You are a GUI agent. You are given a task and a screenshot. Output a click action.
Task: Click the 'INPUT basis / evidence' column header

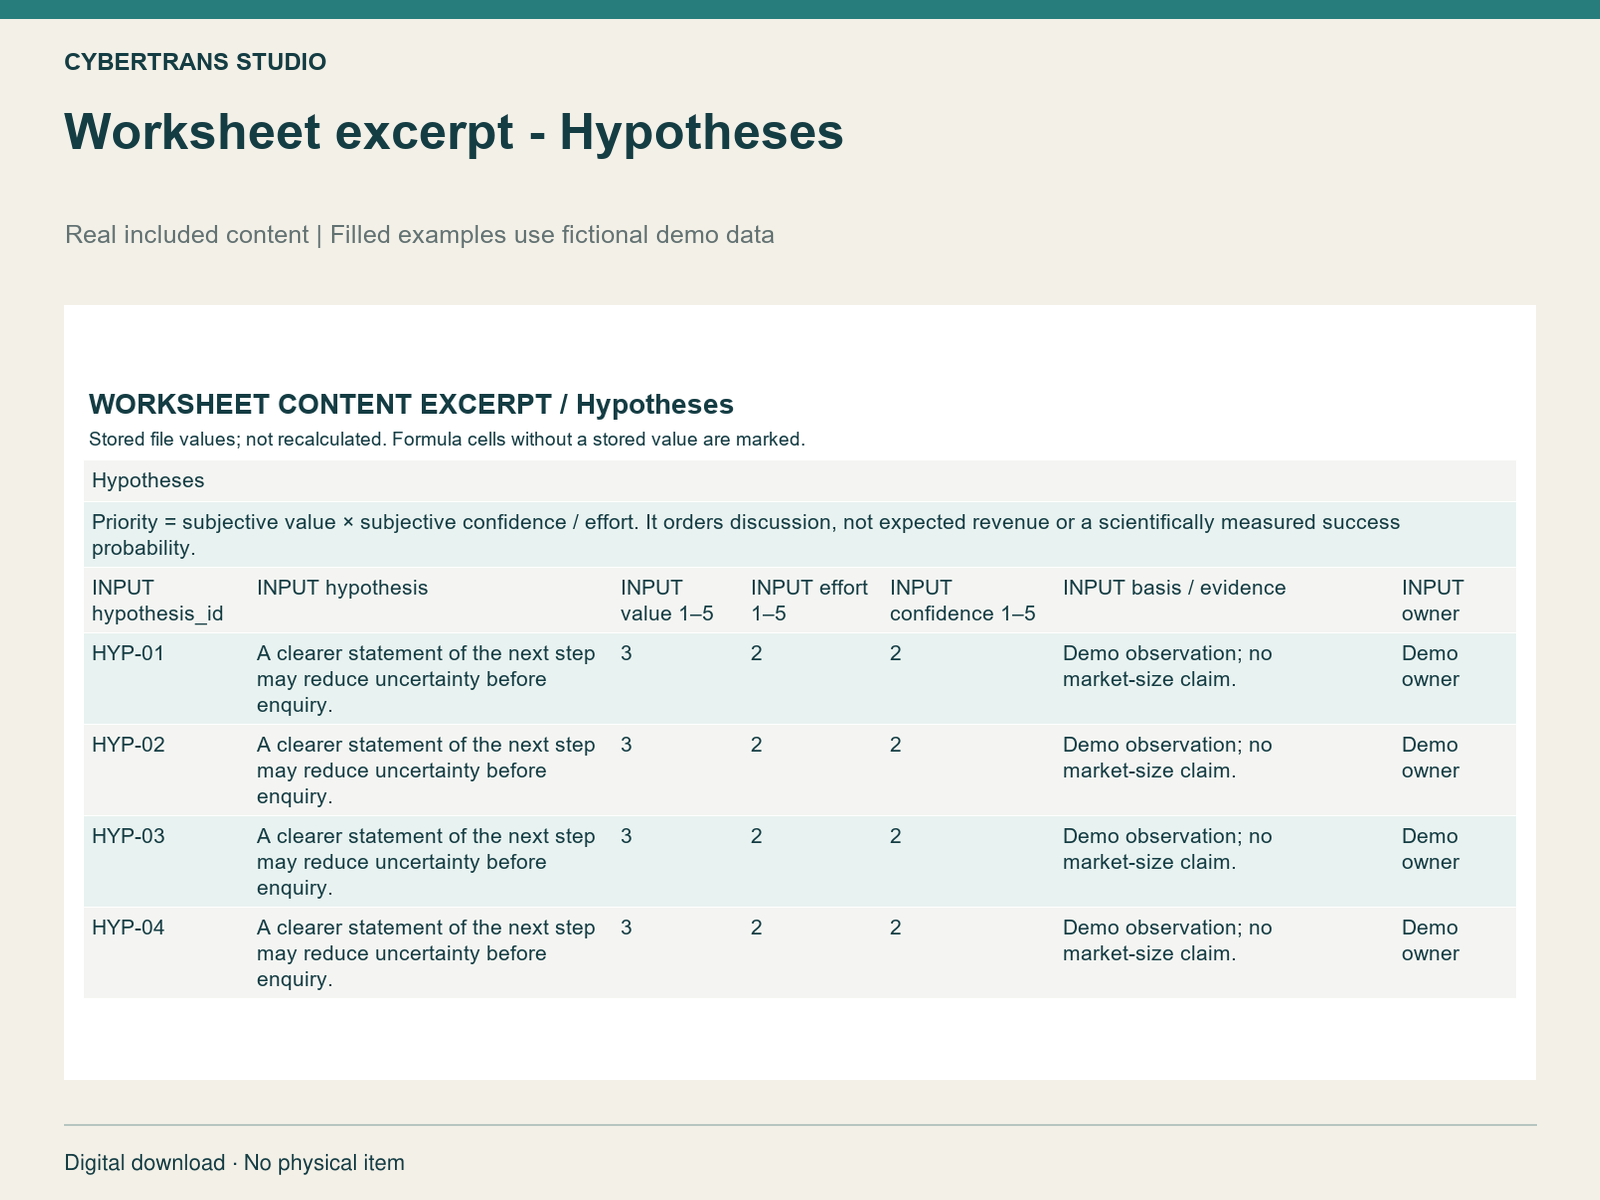click(1174, 587)
